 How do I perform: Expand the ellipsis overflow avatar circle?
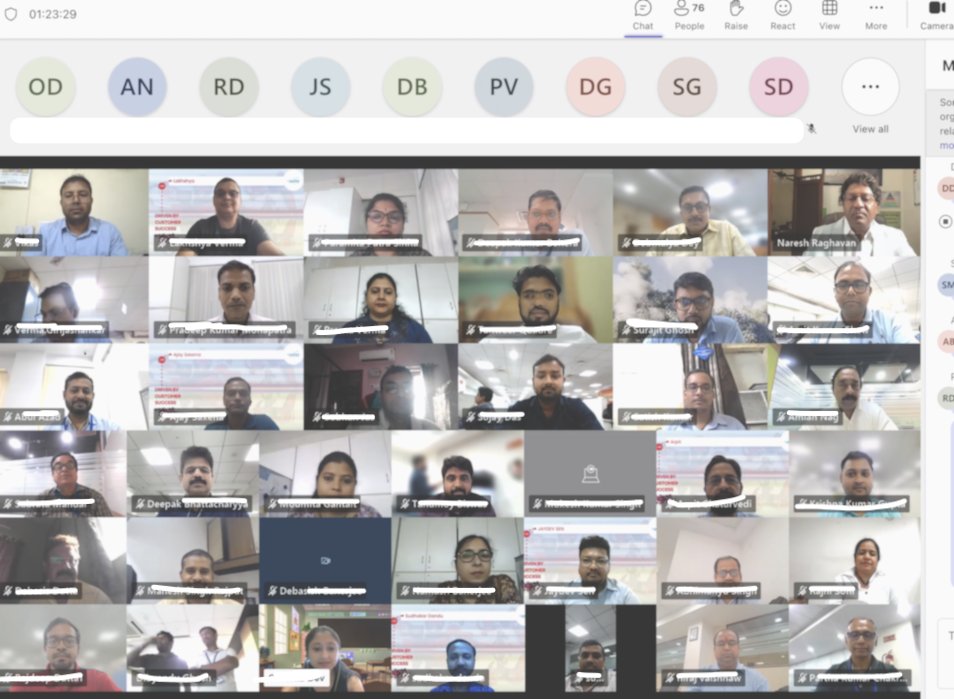point(869,87)
